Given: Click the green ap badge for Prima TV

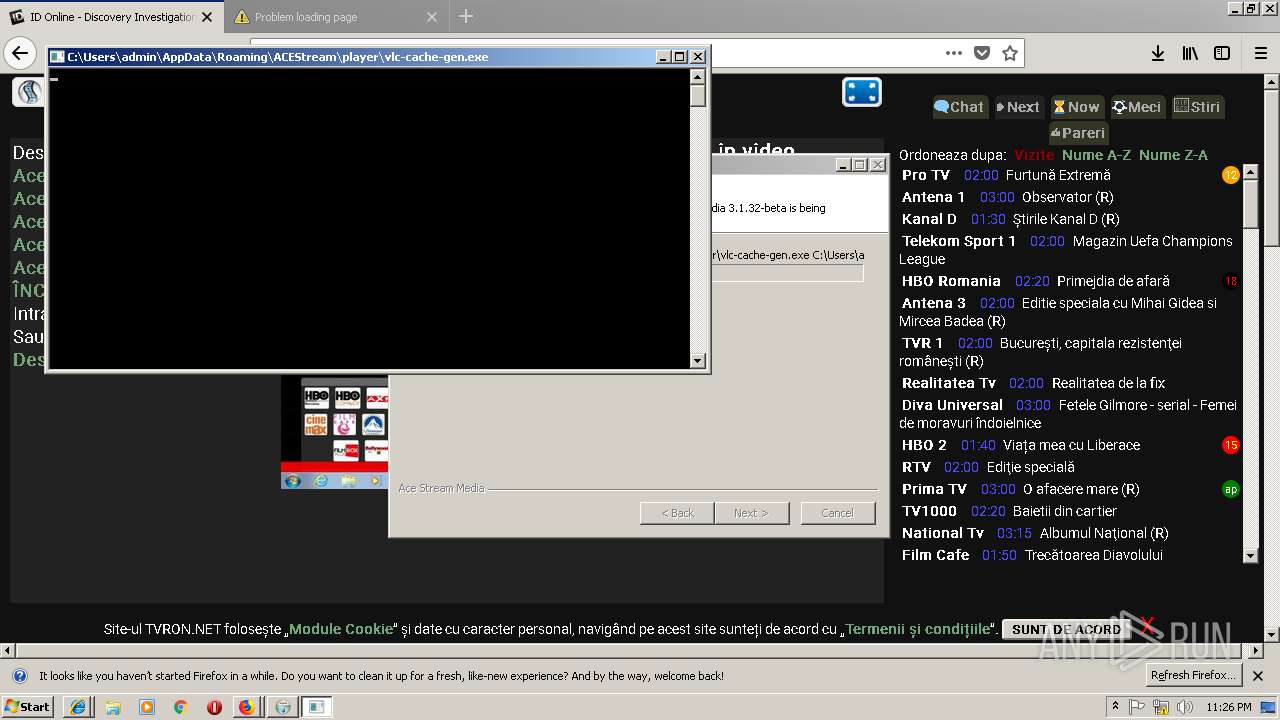Looking at the screenshot, I should tap(1231, 489).
